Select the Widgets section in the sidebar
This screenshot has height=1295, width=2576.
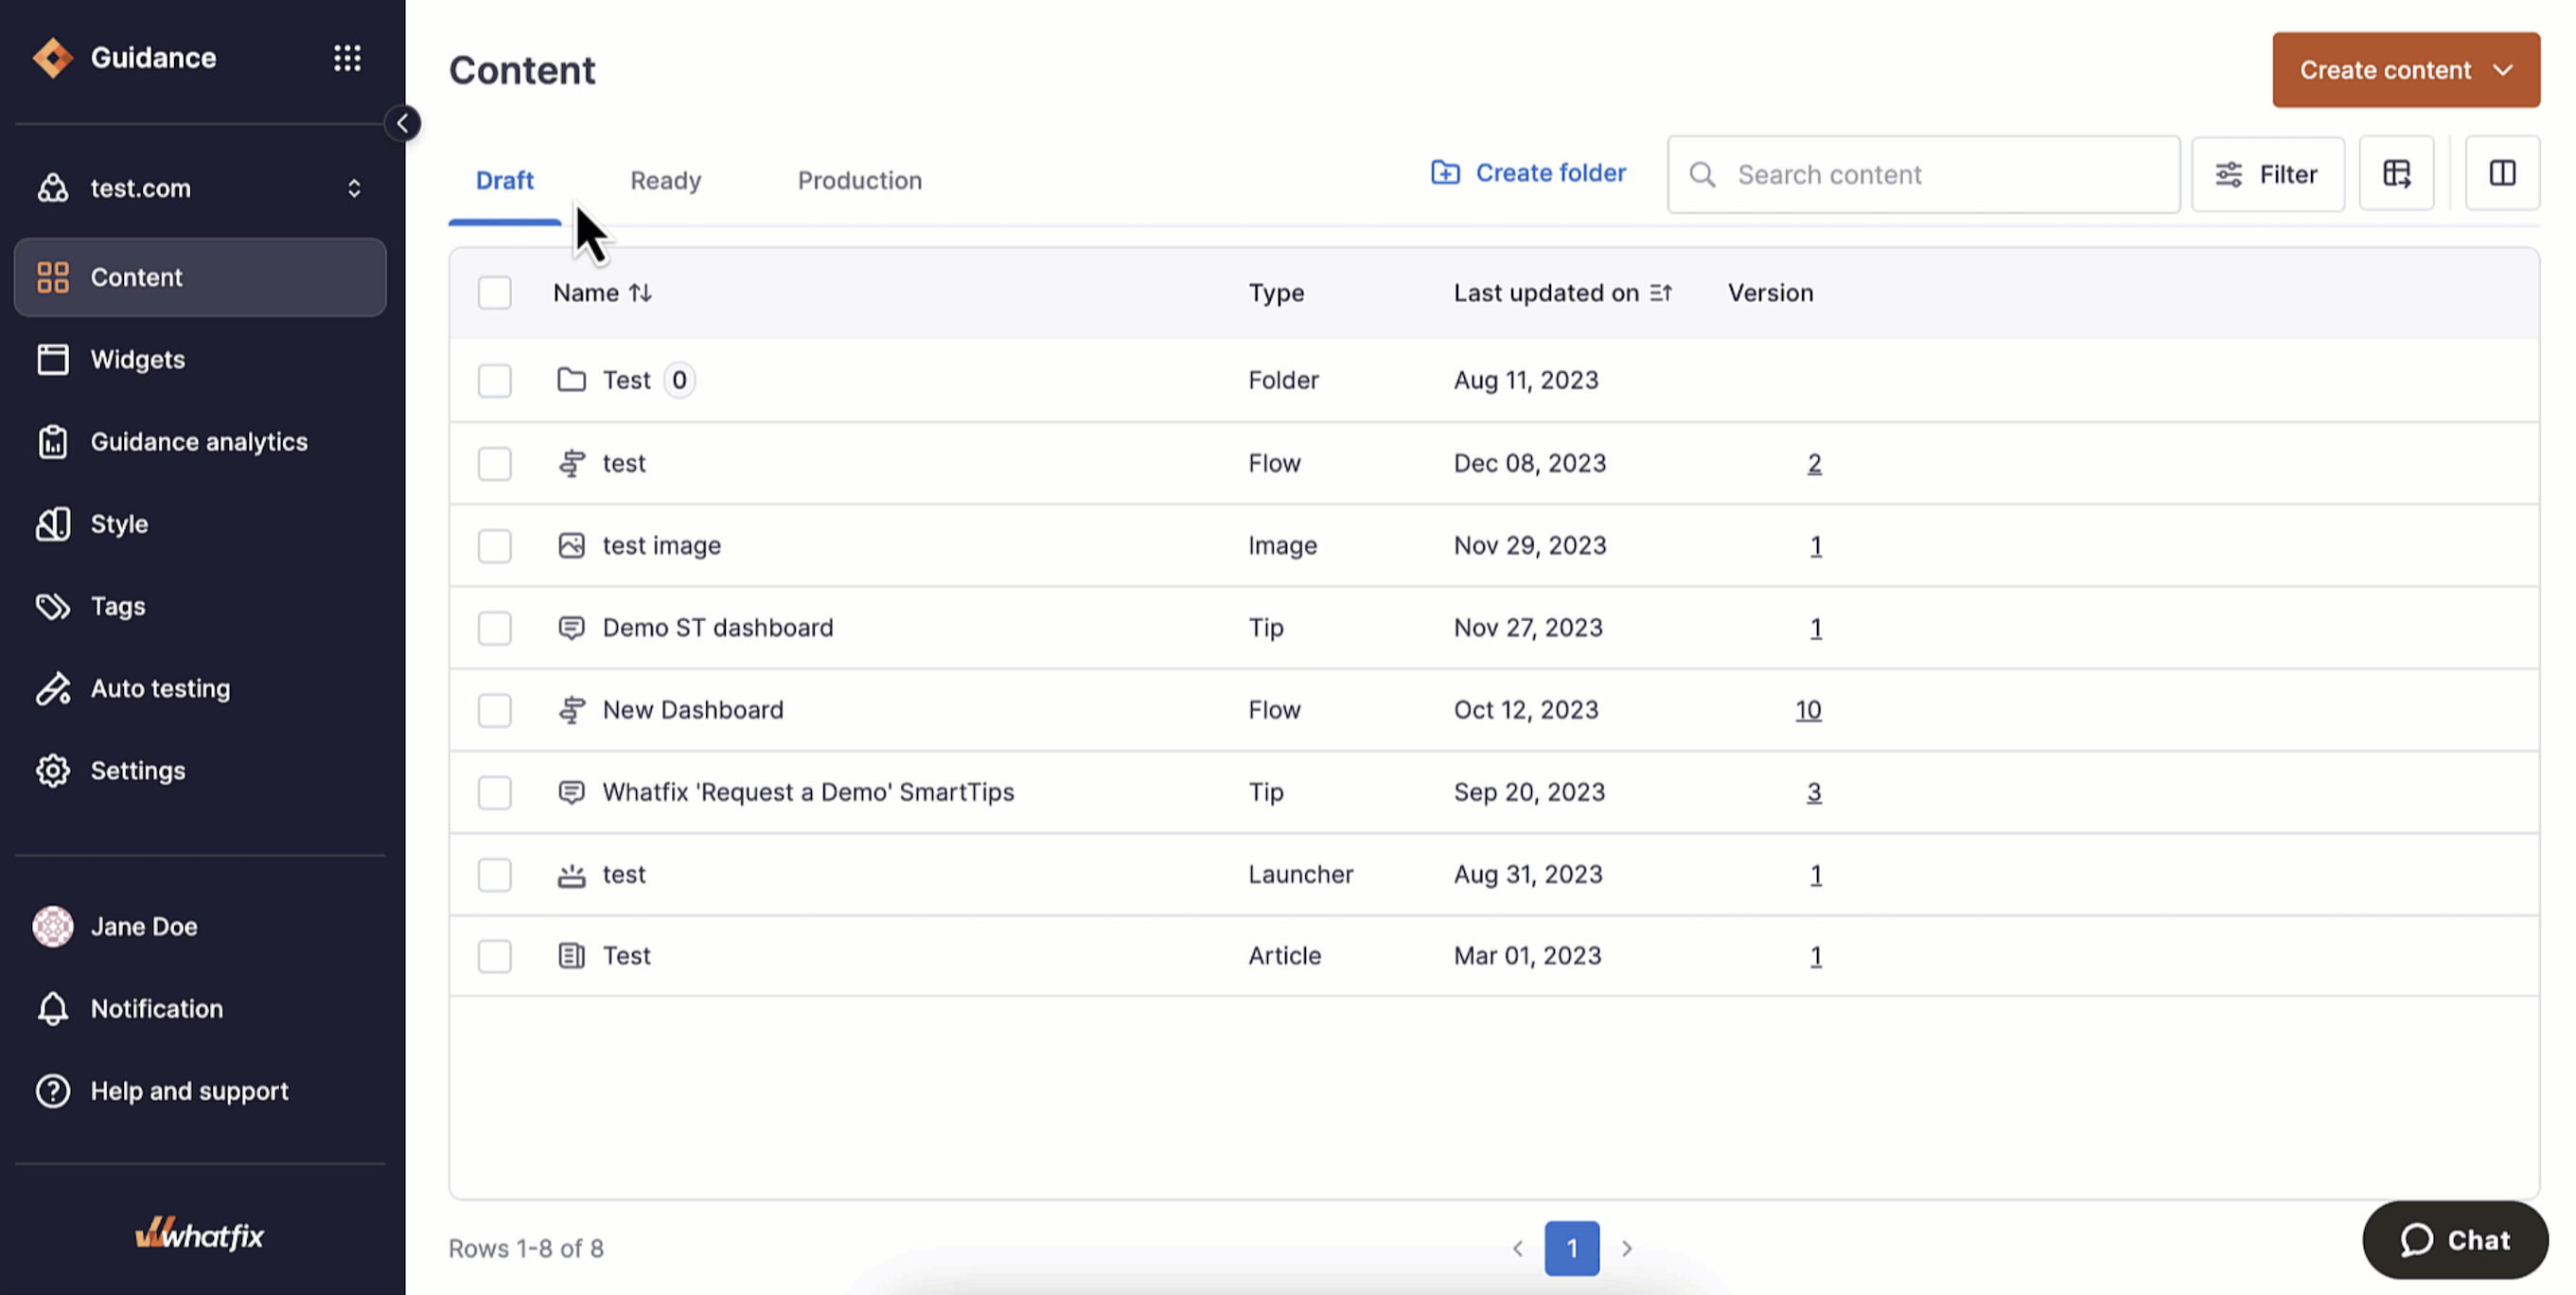(x=137, y=359)
